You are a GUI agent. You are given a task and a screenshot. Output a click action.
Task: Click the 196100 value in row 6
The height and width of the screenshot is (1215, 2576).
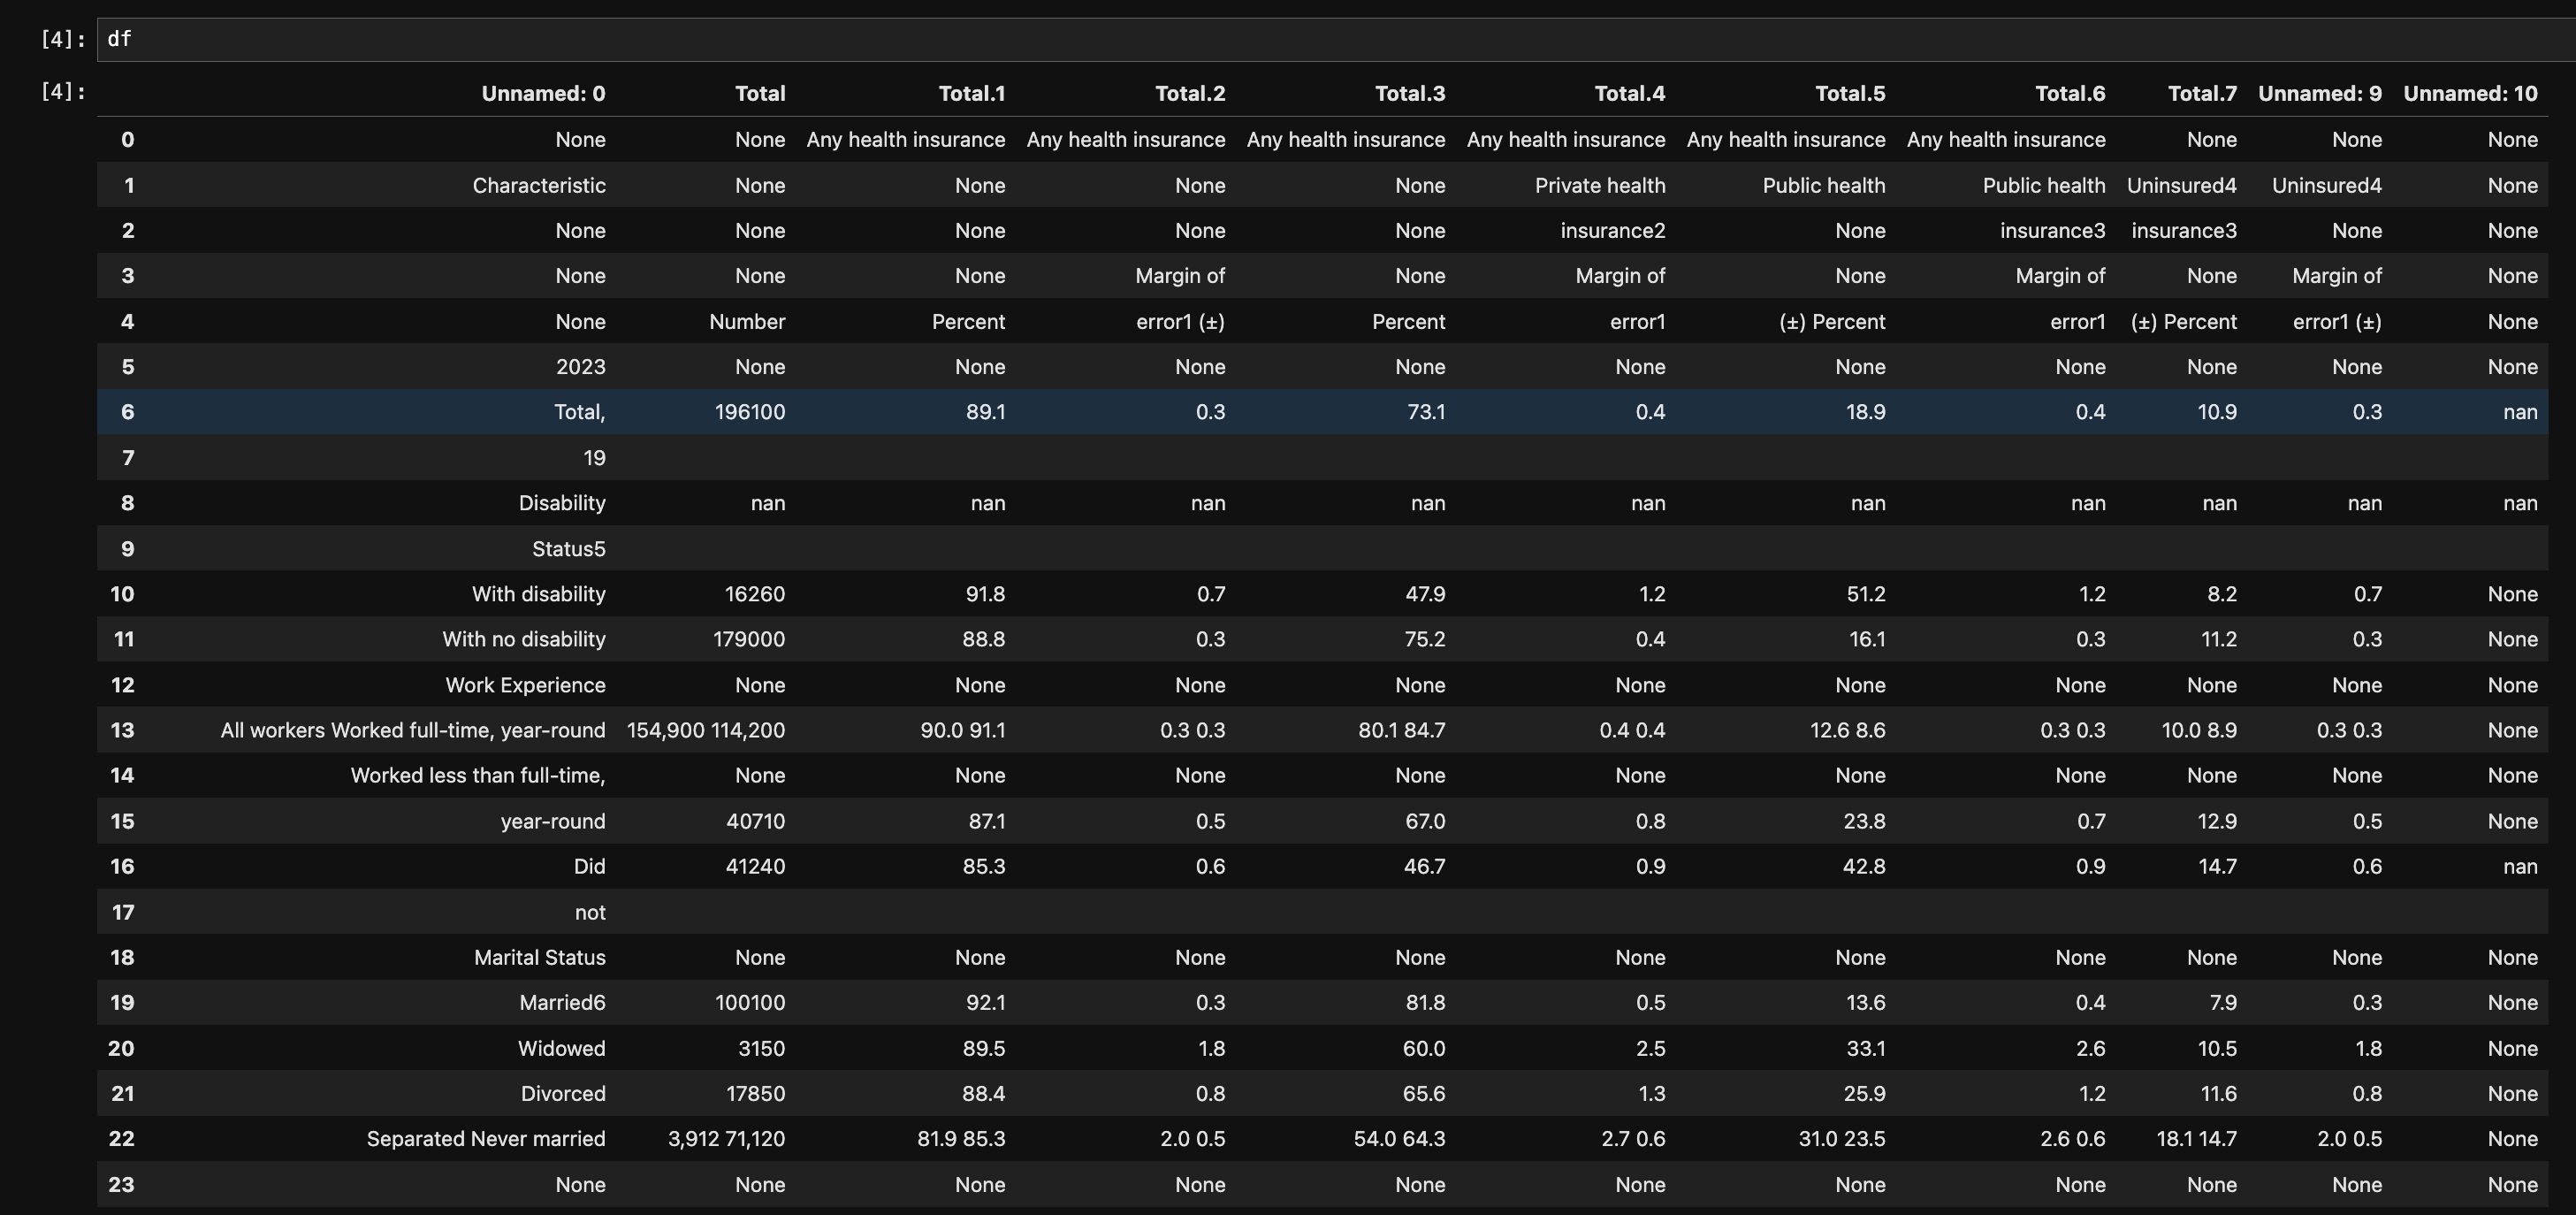[750, 412]
